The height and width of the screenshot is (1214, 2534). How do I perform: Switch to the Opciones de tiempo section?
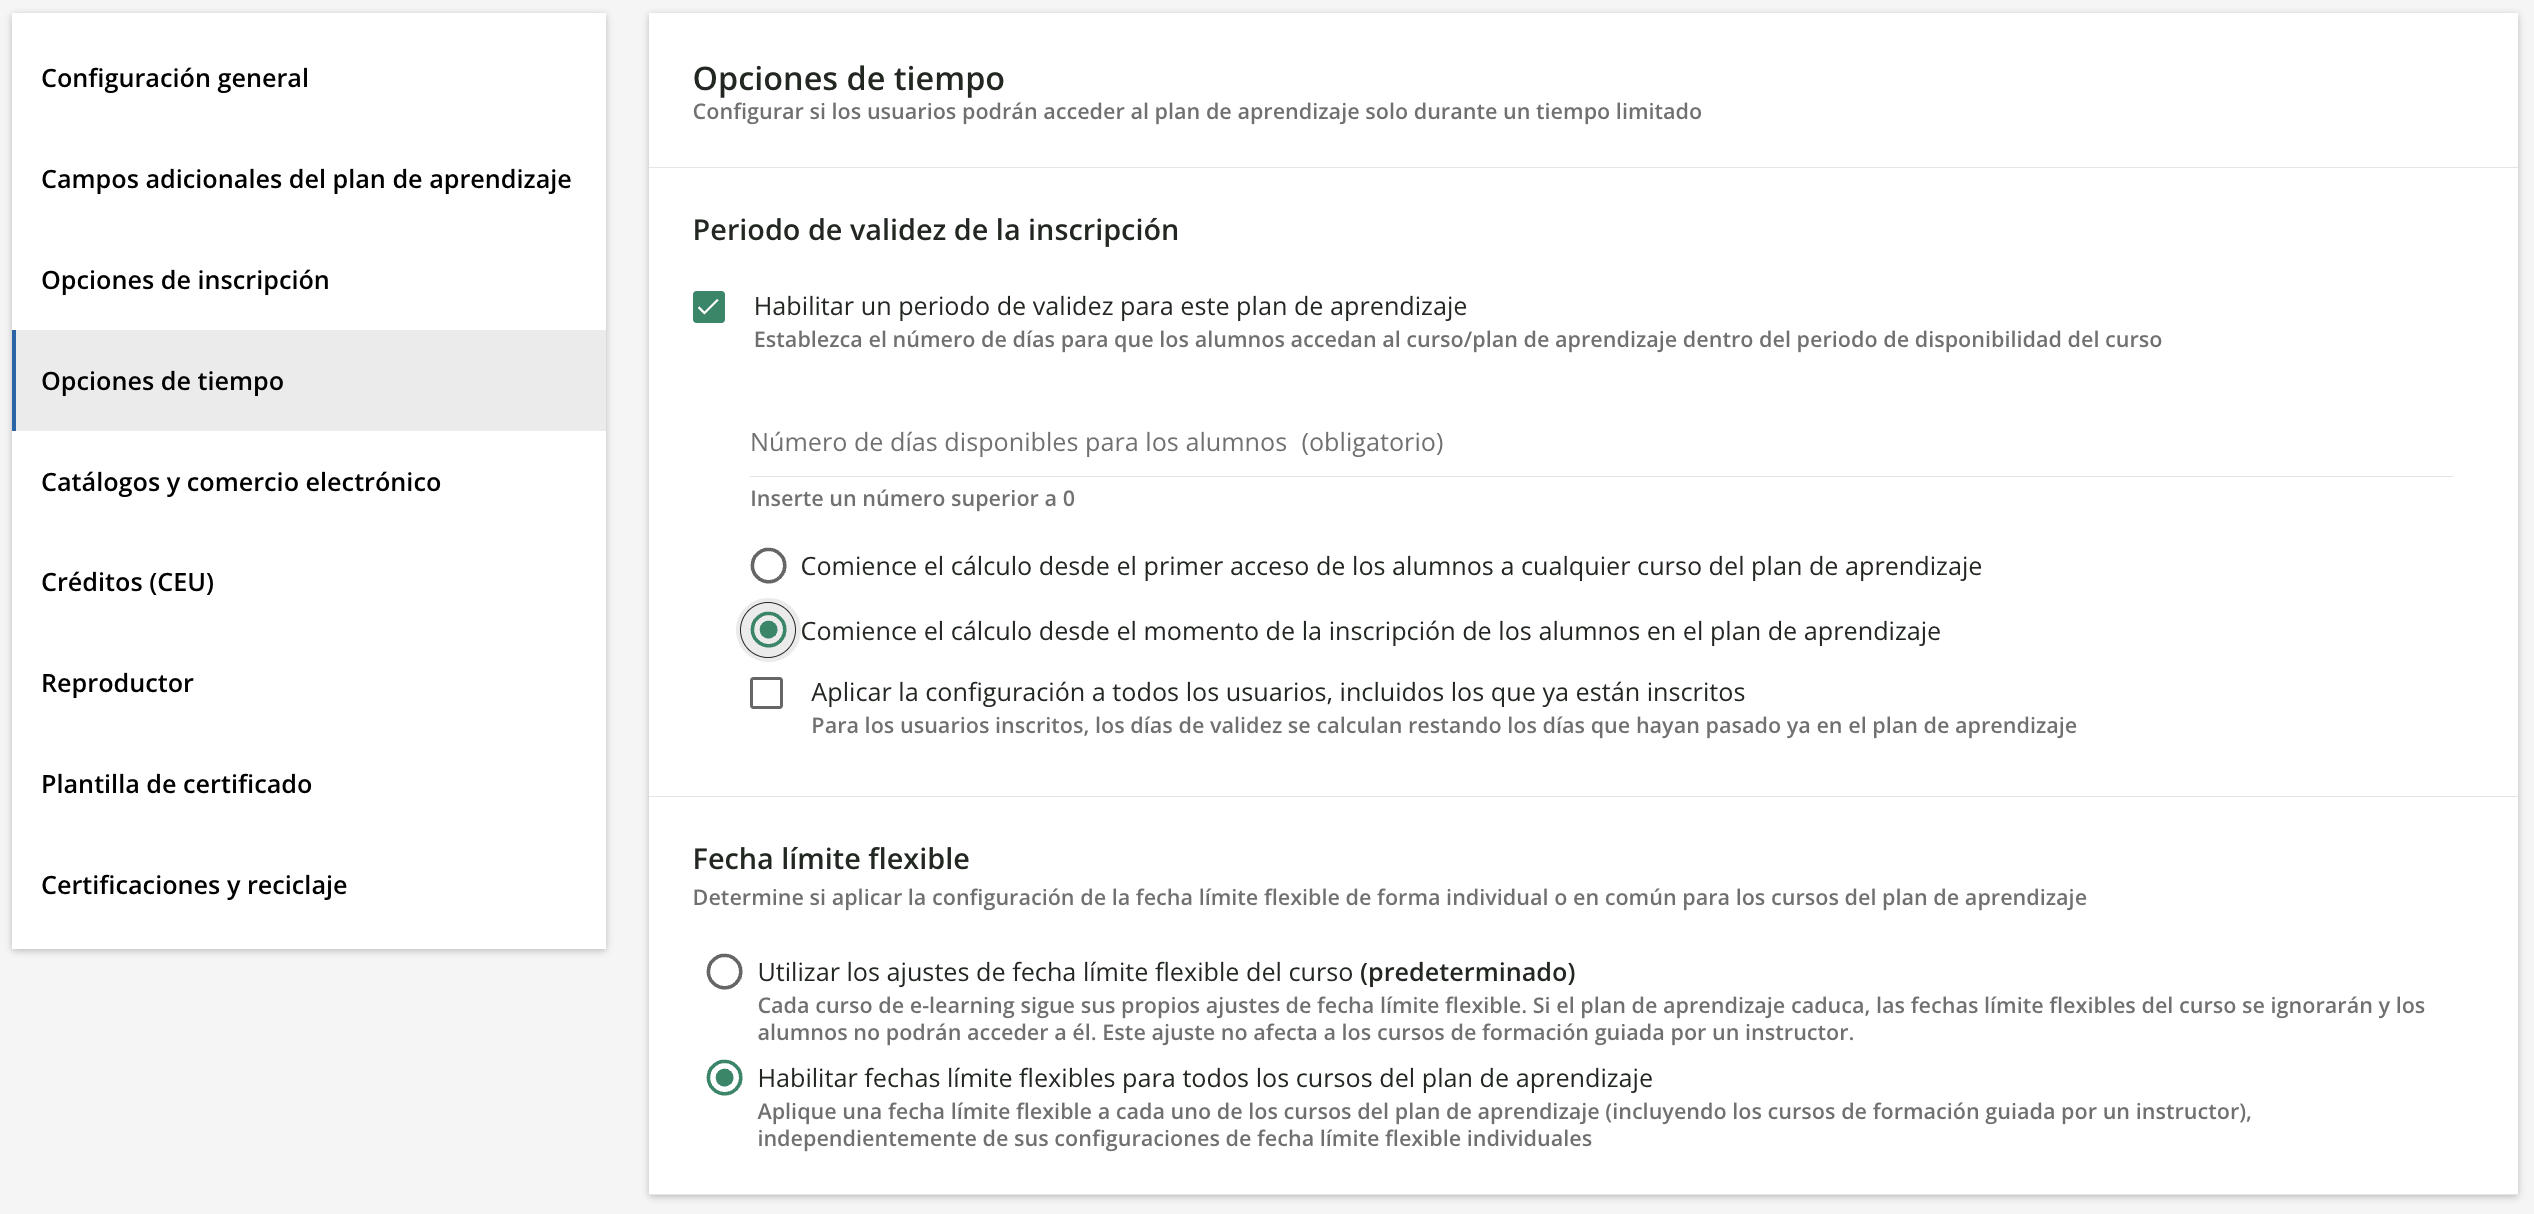pyautogui.click(x=162, y=381)
